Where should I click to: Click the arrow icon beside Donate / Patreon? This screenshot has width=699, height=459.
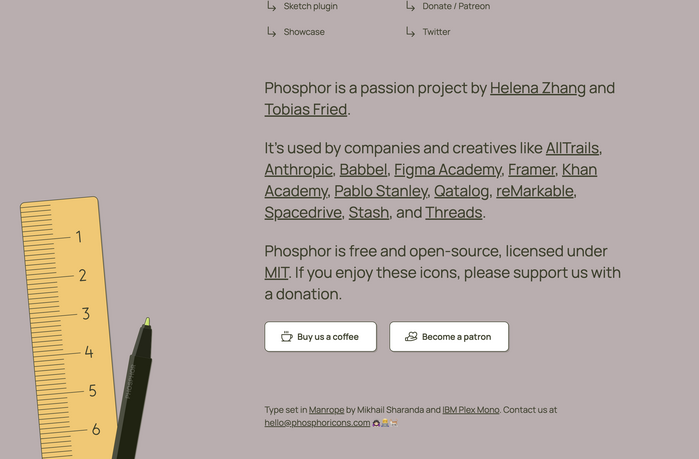pyautogui.click(x=410, y=6)
